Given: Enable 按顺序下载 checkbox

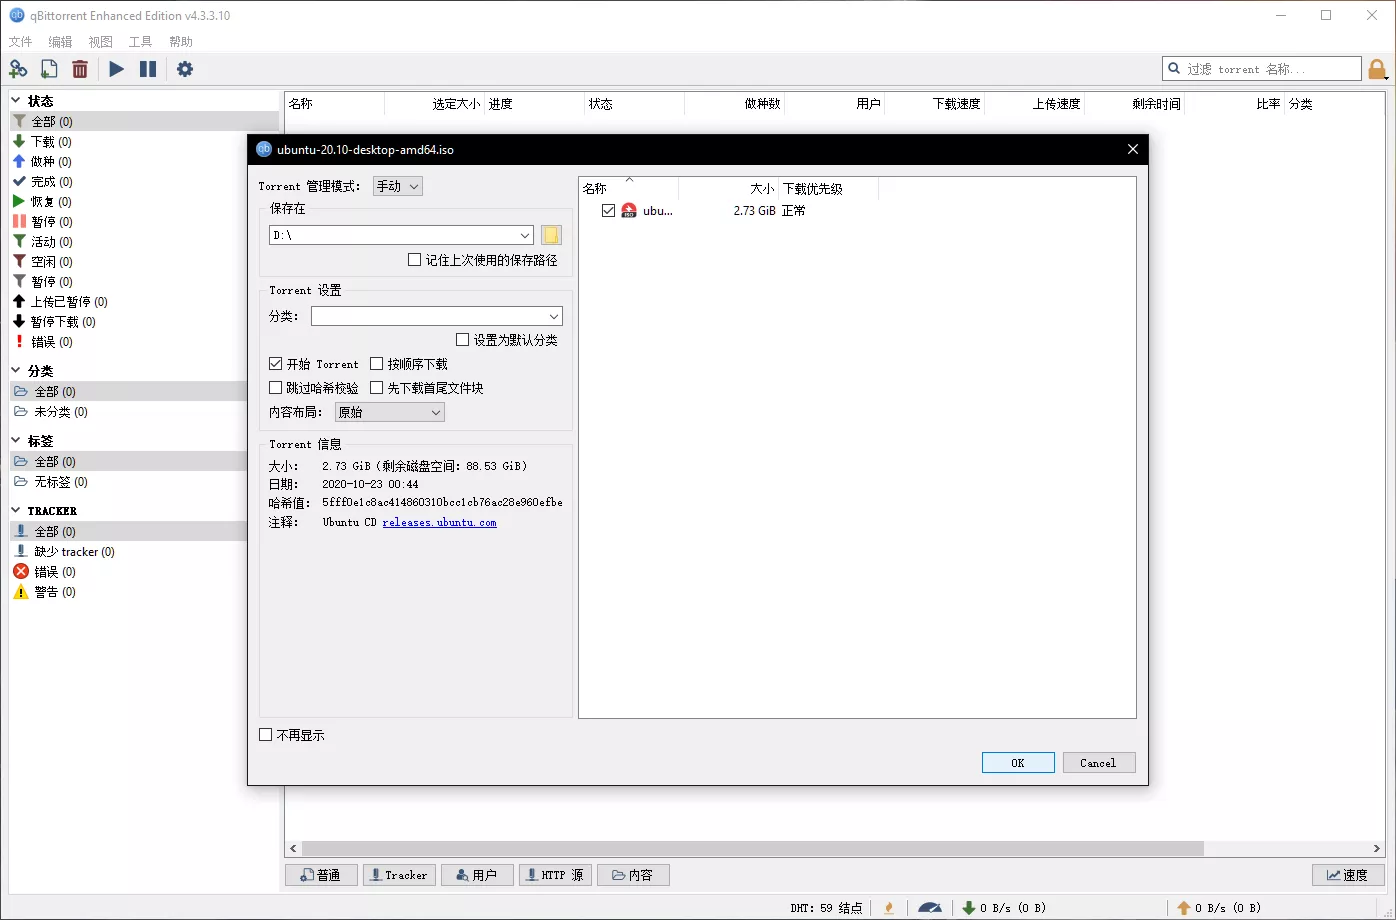Looking at the screenshot, I should click(377, 364).
